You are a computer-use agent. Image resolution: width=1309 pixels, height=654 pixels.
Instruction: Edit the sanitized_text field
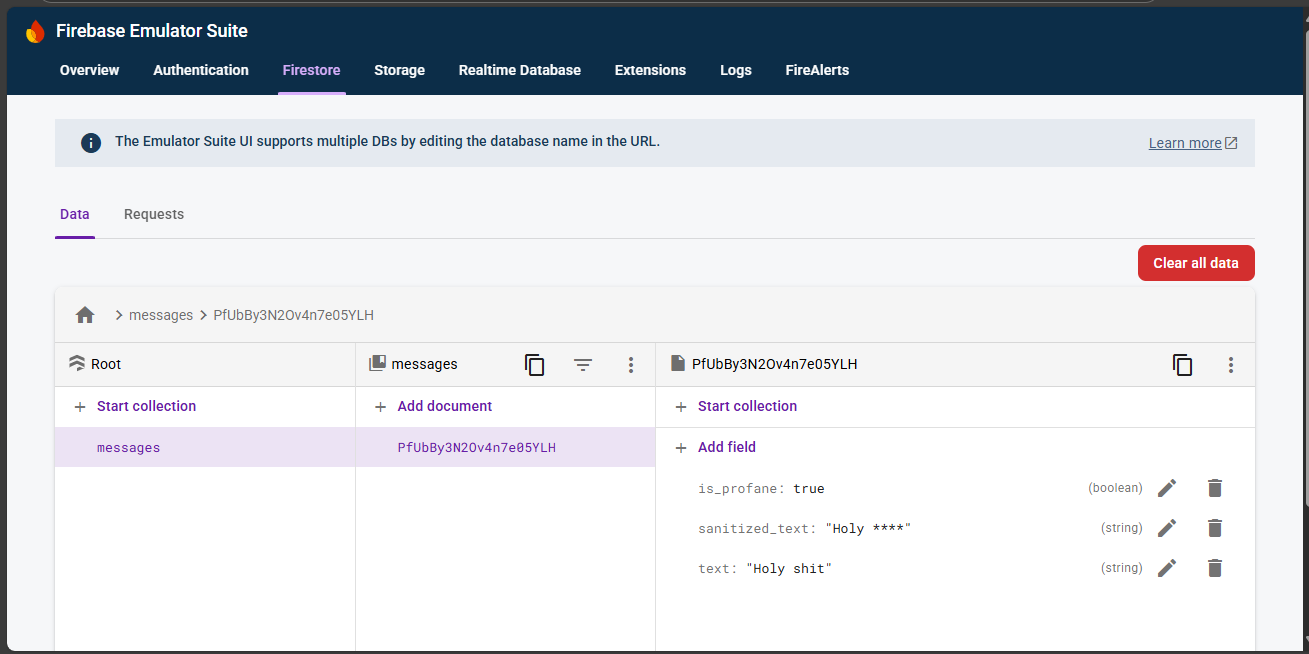pos(1166,528)
